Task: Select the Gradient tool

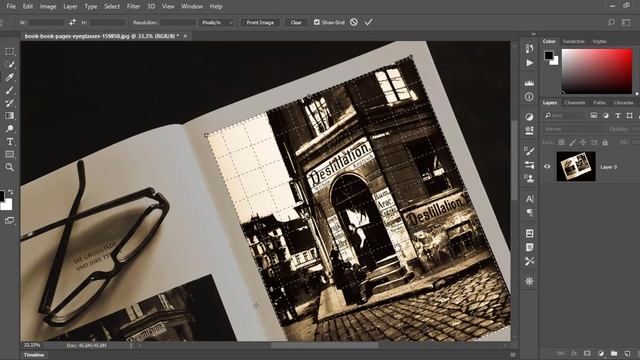Action: click(x=9, y=116)
